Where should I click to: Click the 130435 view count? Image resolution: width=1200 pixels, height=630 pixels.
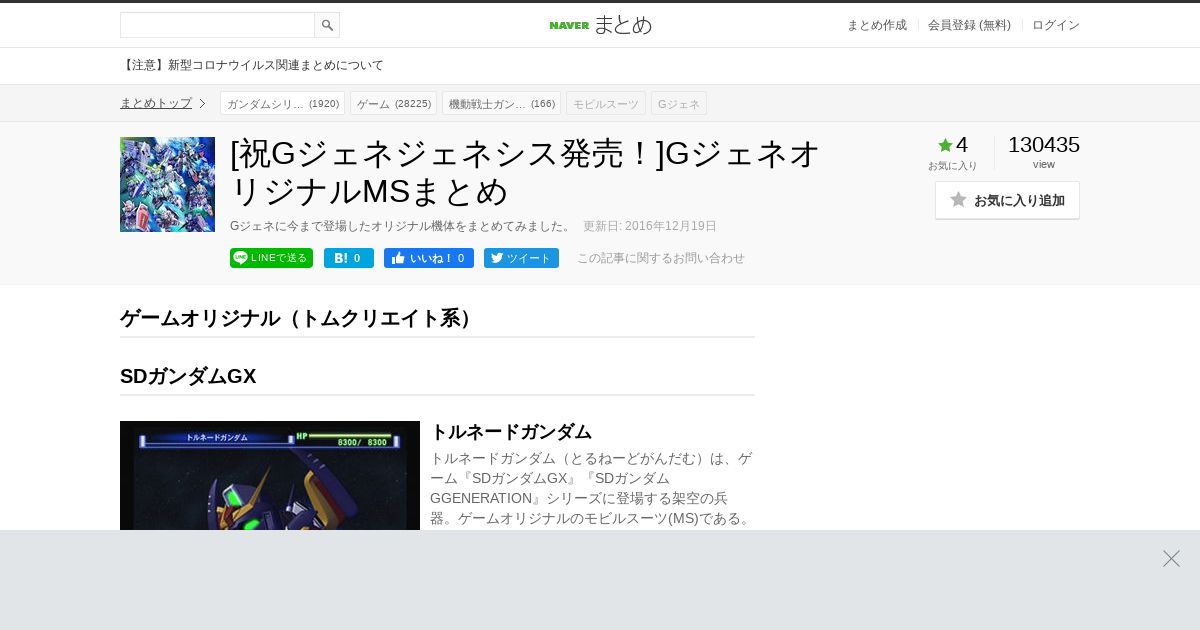point(1043,146)
